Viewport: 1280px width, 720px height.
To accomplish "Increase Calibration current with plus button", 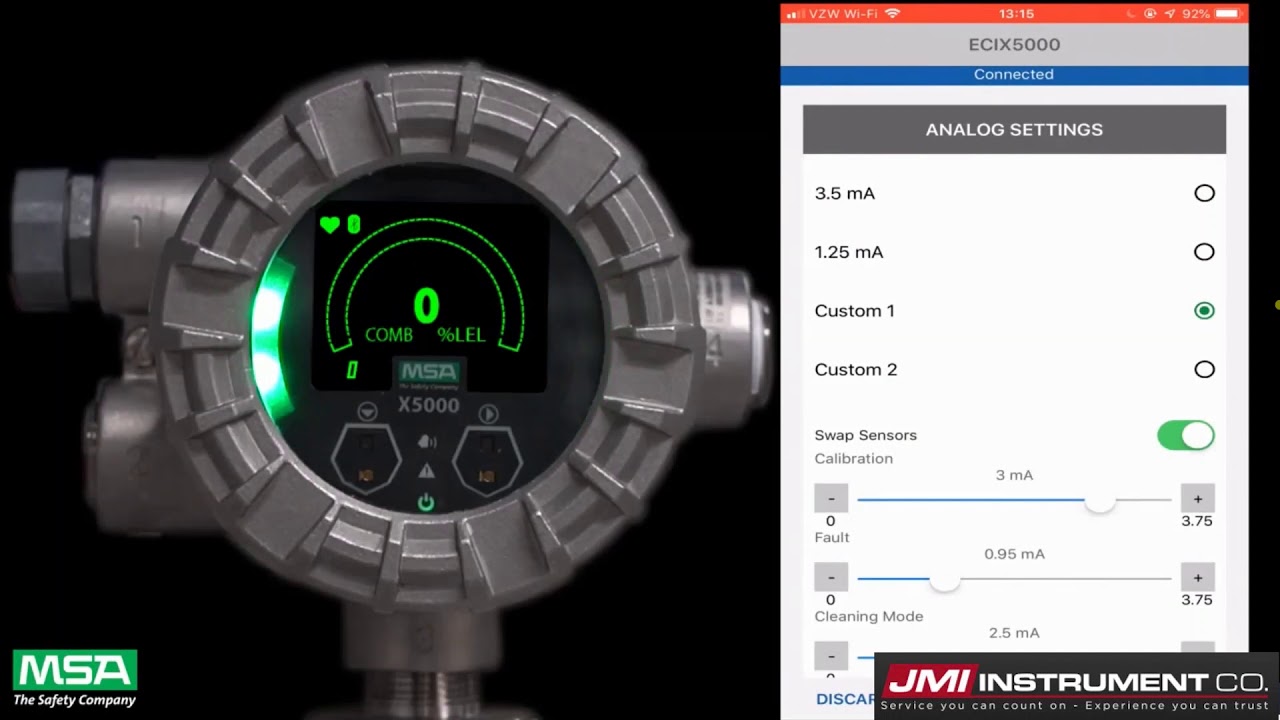I will tap(1197, 498).
